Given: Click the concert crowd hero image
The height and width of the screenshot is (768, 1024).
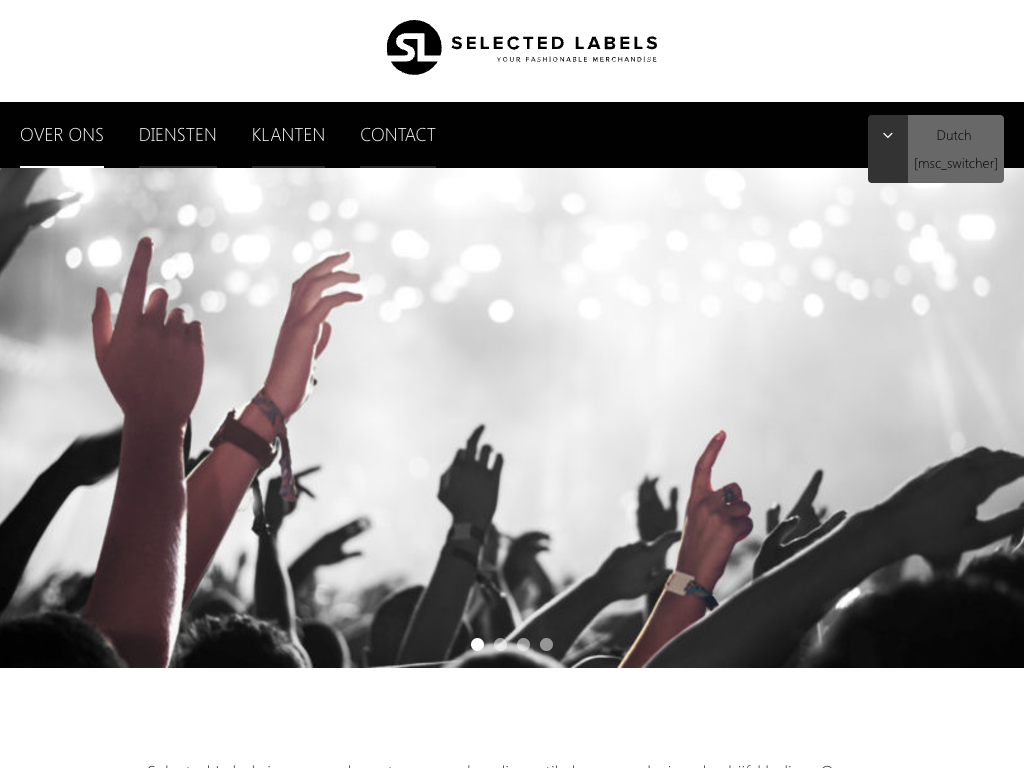Looking at the screenshot, I should (x=512, y=418).
